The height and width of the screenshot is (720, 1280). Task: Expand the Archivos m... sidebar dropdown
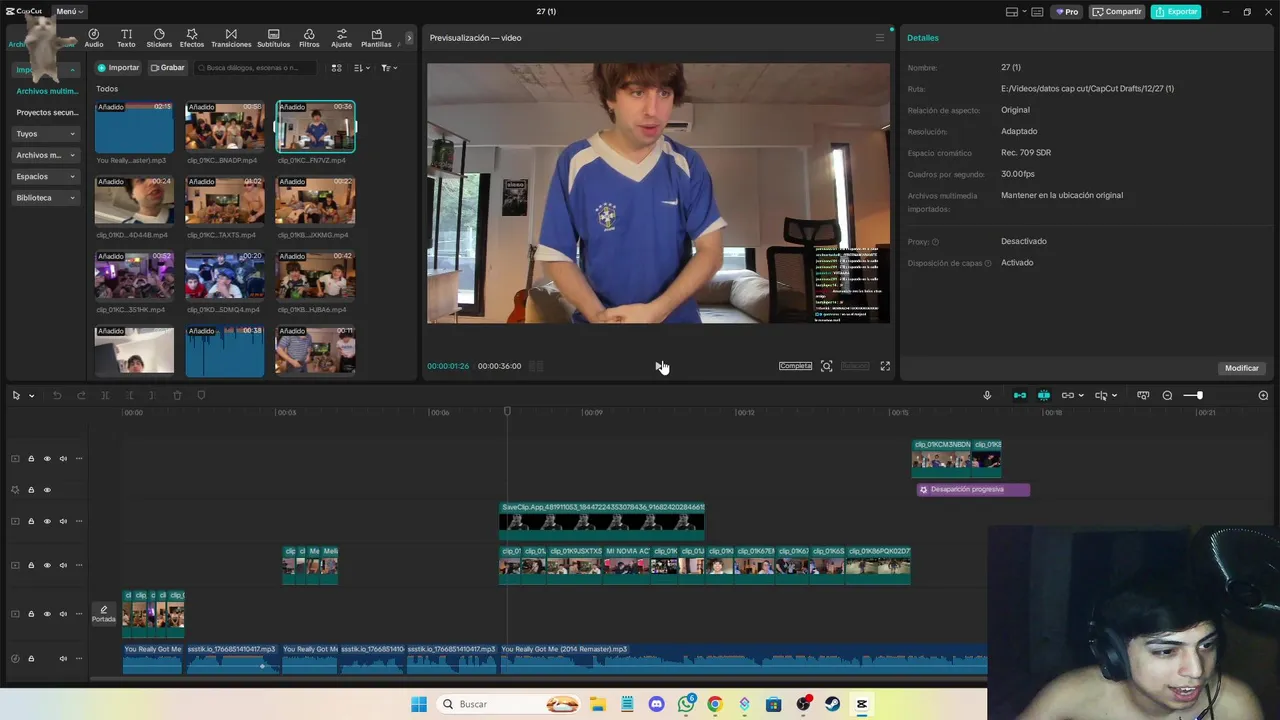[x=45, y=155]
